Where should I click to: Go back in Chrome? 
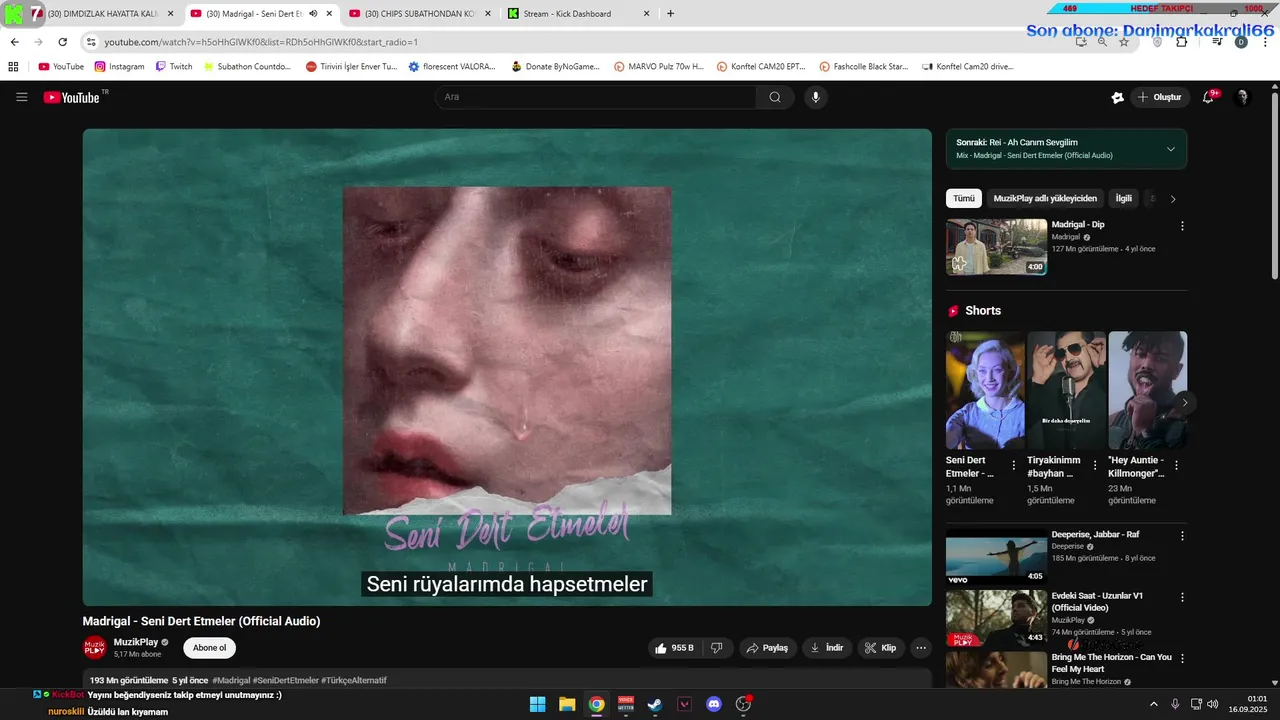[14, 42]
